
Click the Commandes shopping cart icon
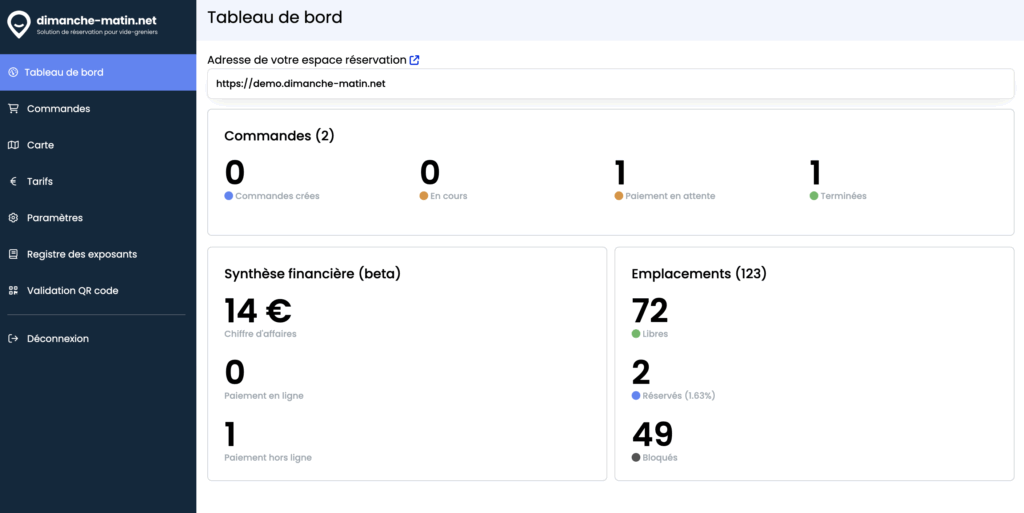coord(13,109)
